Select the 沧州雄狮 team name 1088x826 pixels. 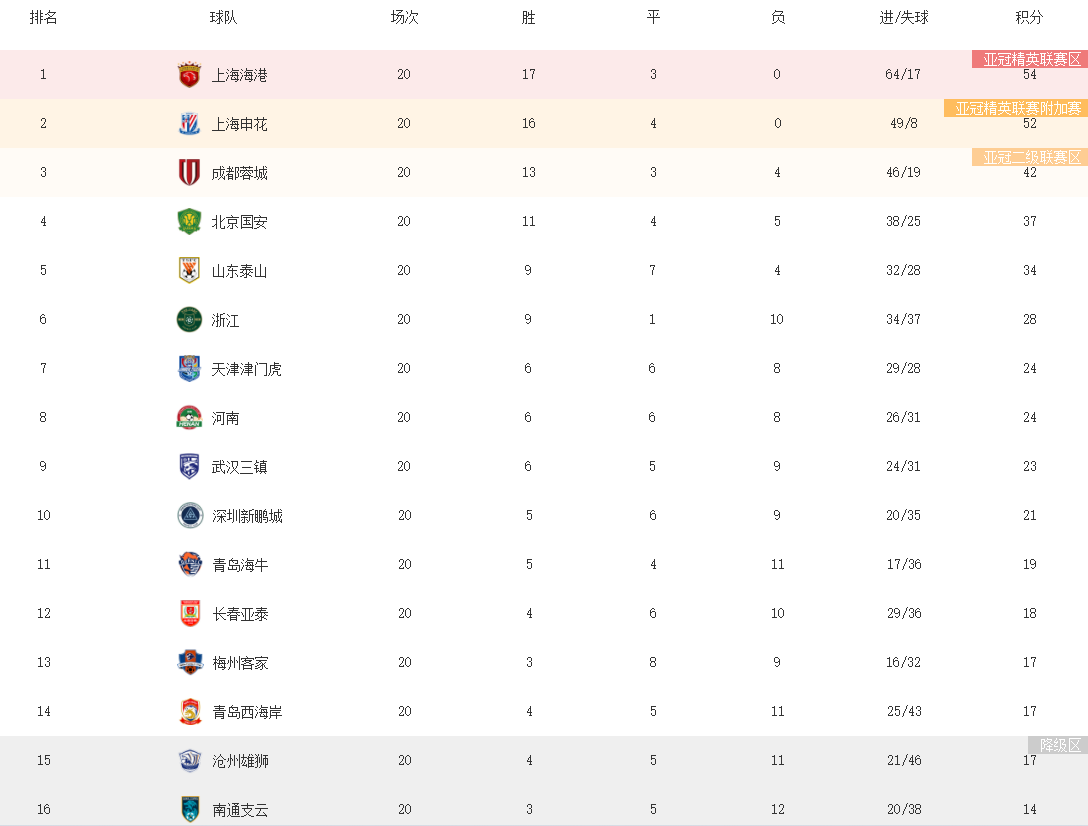pyautogui.click(x=240, y=761)
